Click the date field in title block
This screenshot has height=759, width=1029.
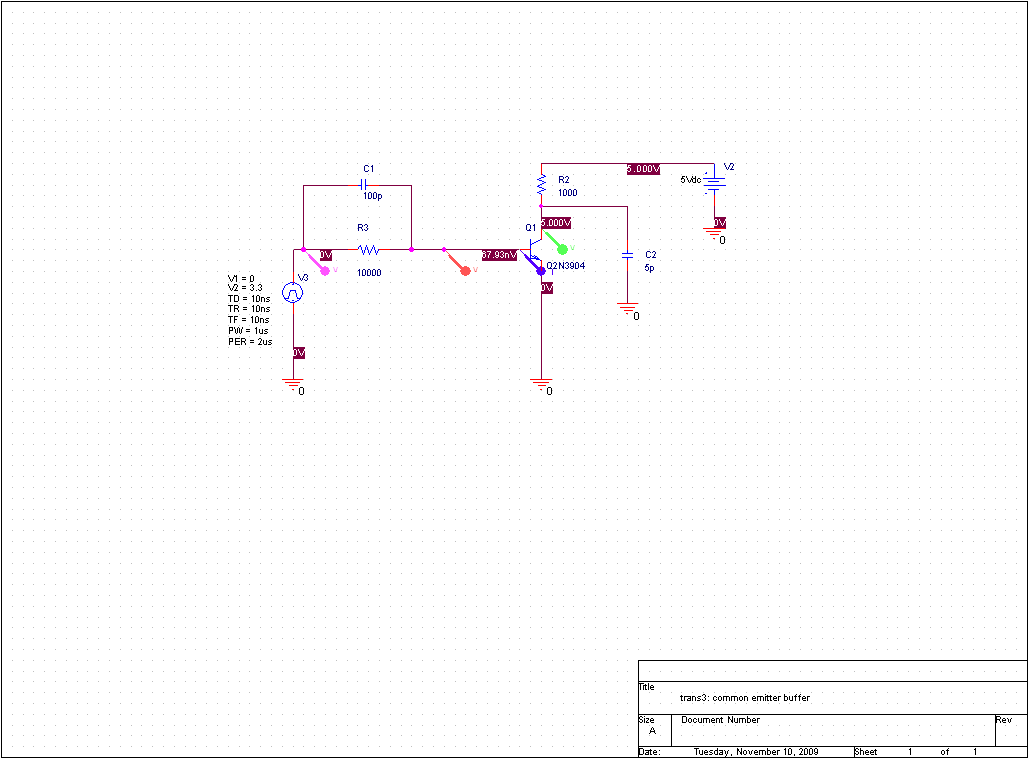(756, 752)
